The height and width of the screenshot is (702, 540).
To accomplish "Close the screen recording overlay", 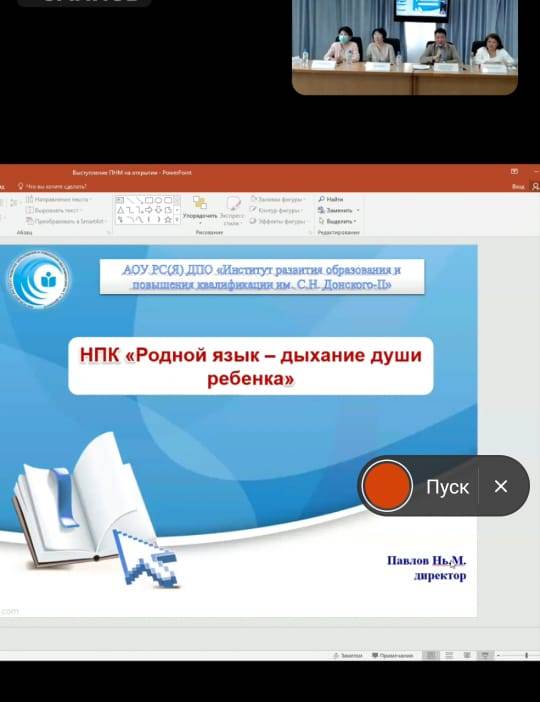I will click(x=501, y=486).
